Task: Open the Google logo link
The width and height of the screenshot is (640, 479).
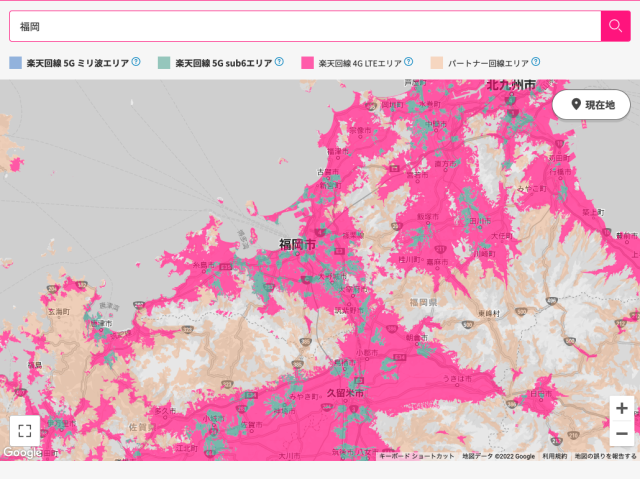Action: coord(22,452)
